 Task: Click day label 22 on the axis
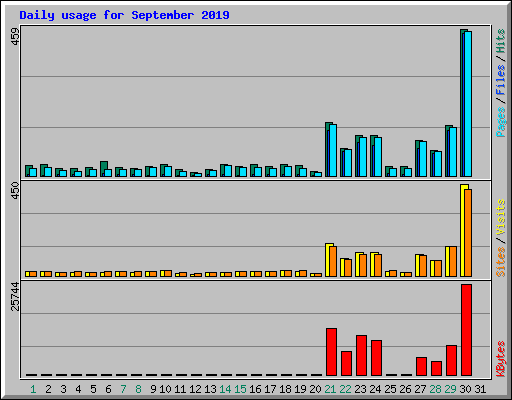(345, 389)
